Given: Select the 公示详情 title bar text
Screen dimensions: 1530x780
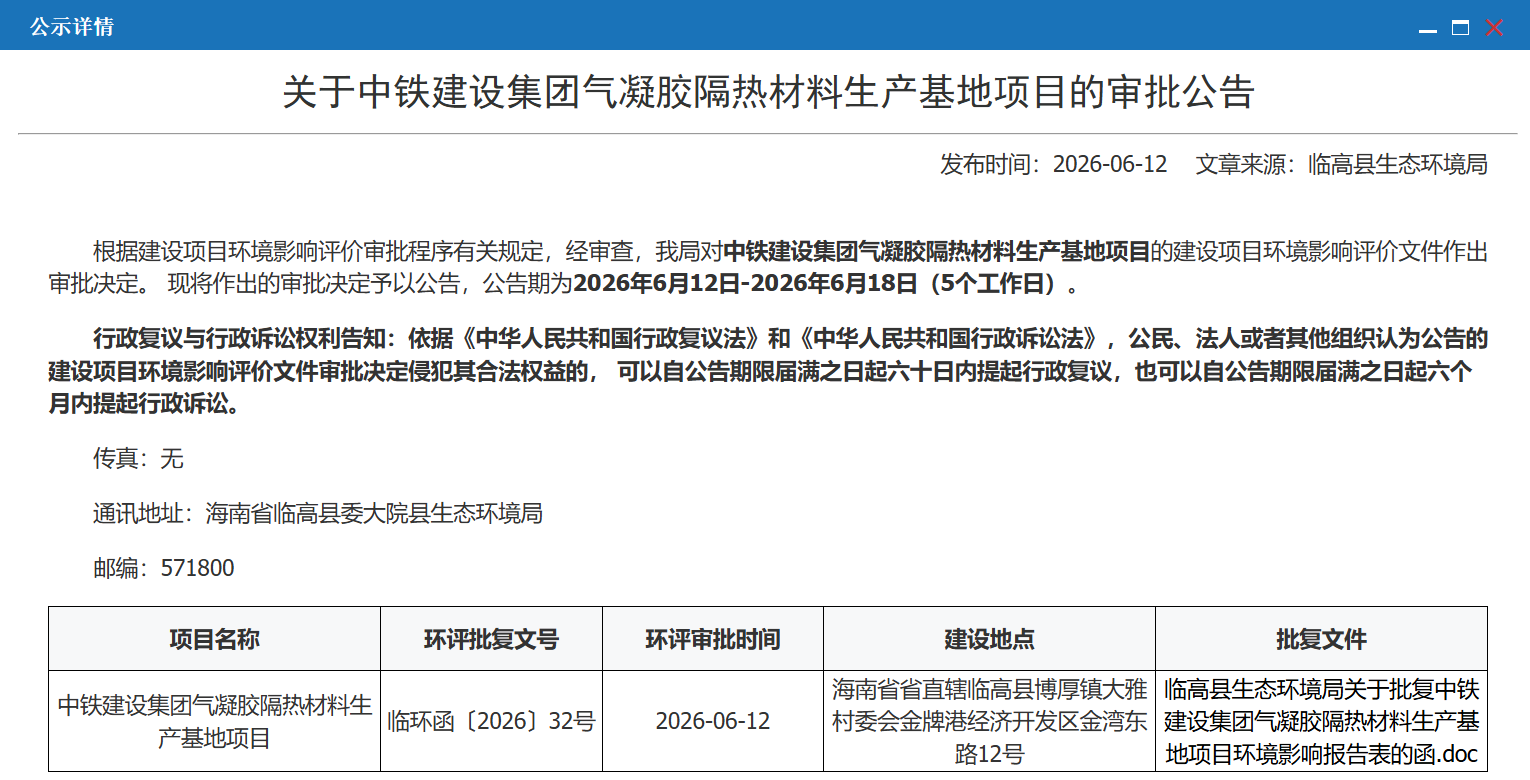Looking at the screenshot, I should (72, 27).
